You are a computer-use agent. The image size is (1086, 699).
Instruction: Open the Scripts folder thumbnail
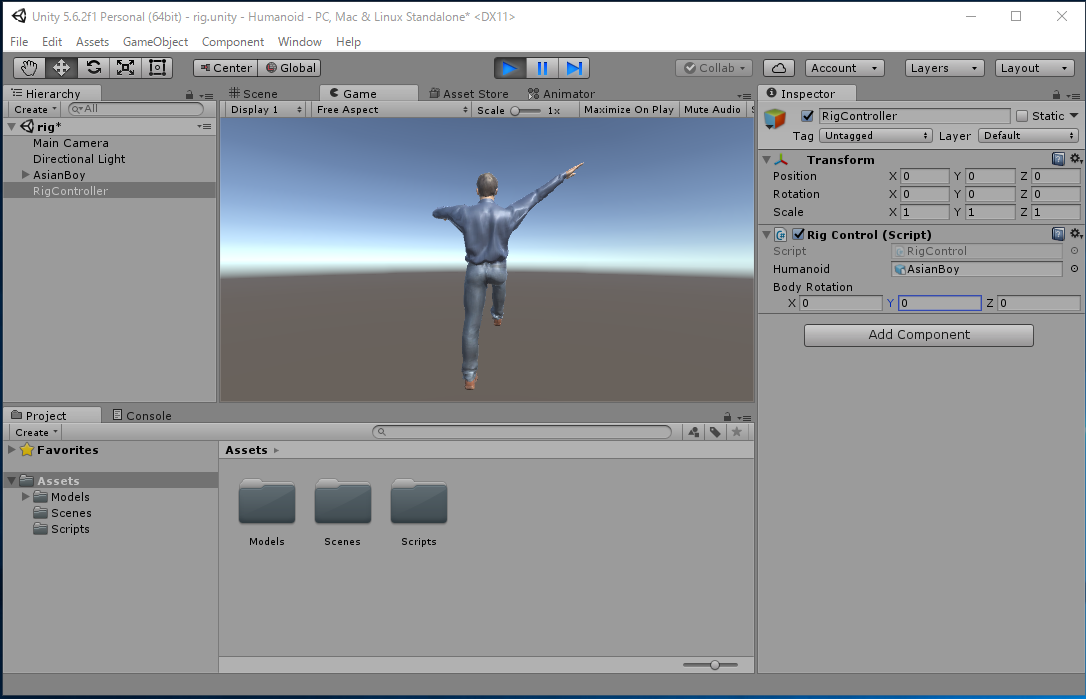click(x=418, y=502)
